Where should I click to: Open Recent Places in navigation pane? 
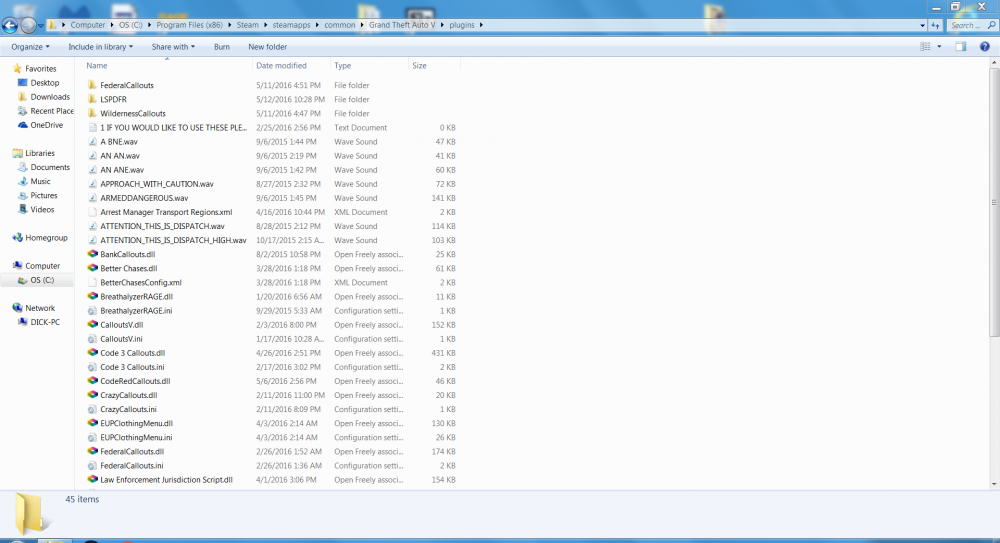(51, 111)
